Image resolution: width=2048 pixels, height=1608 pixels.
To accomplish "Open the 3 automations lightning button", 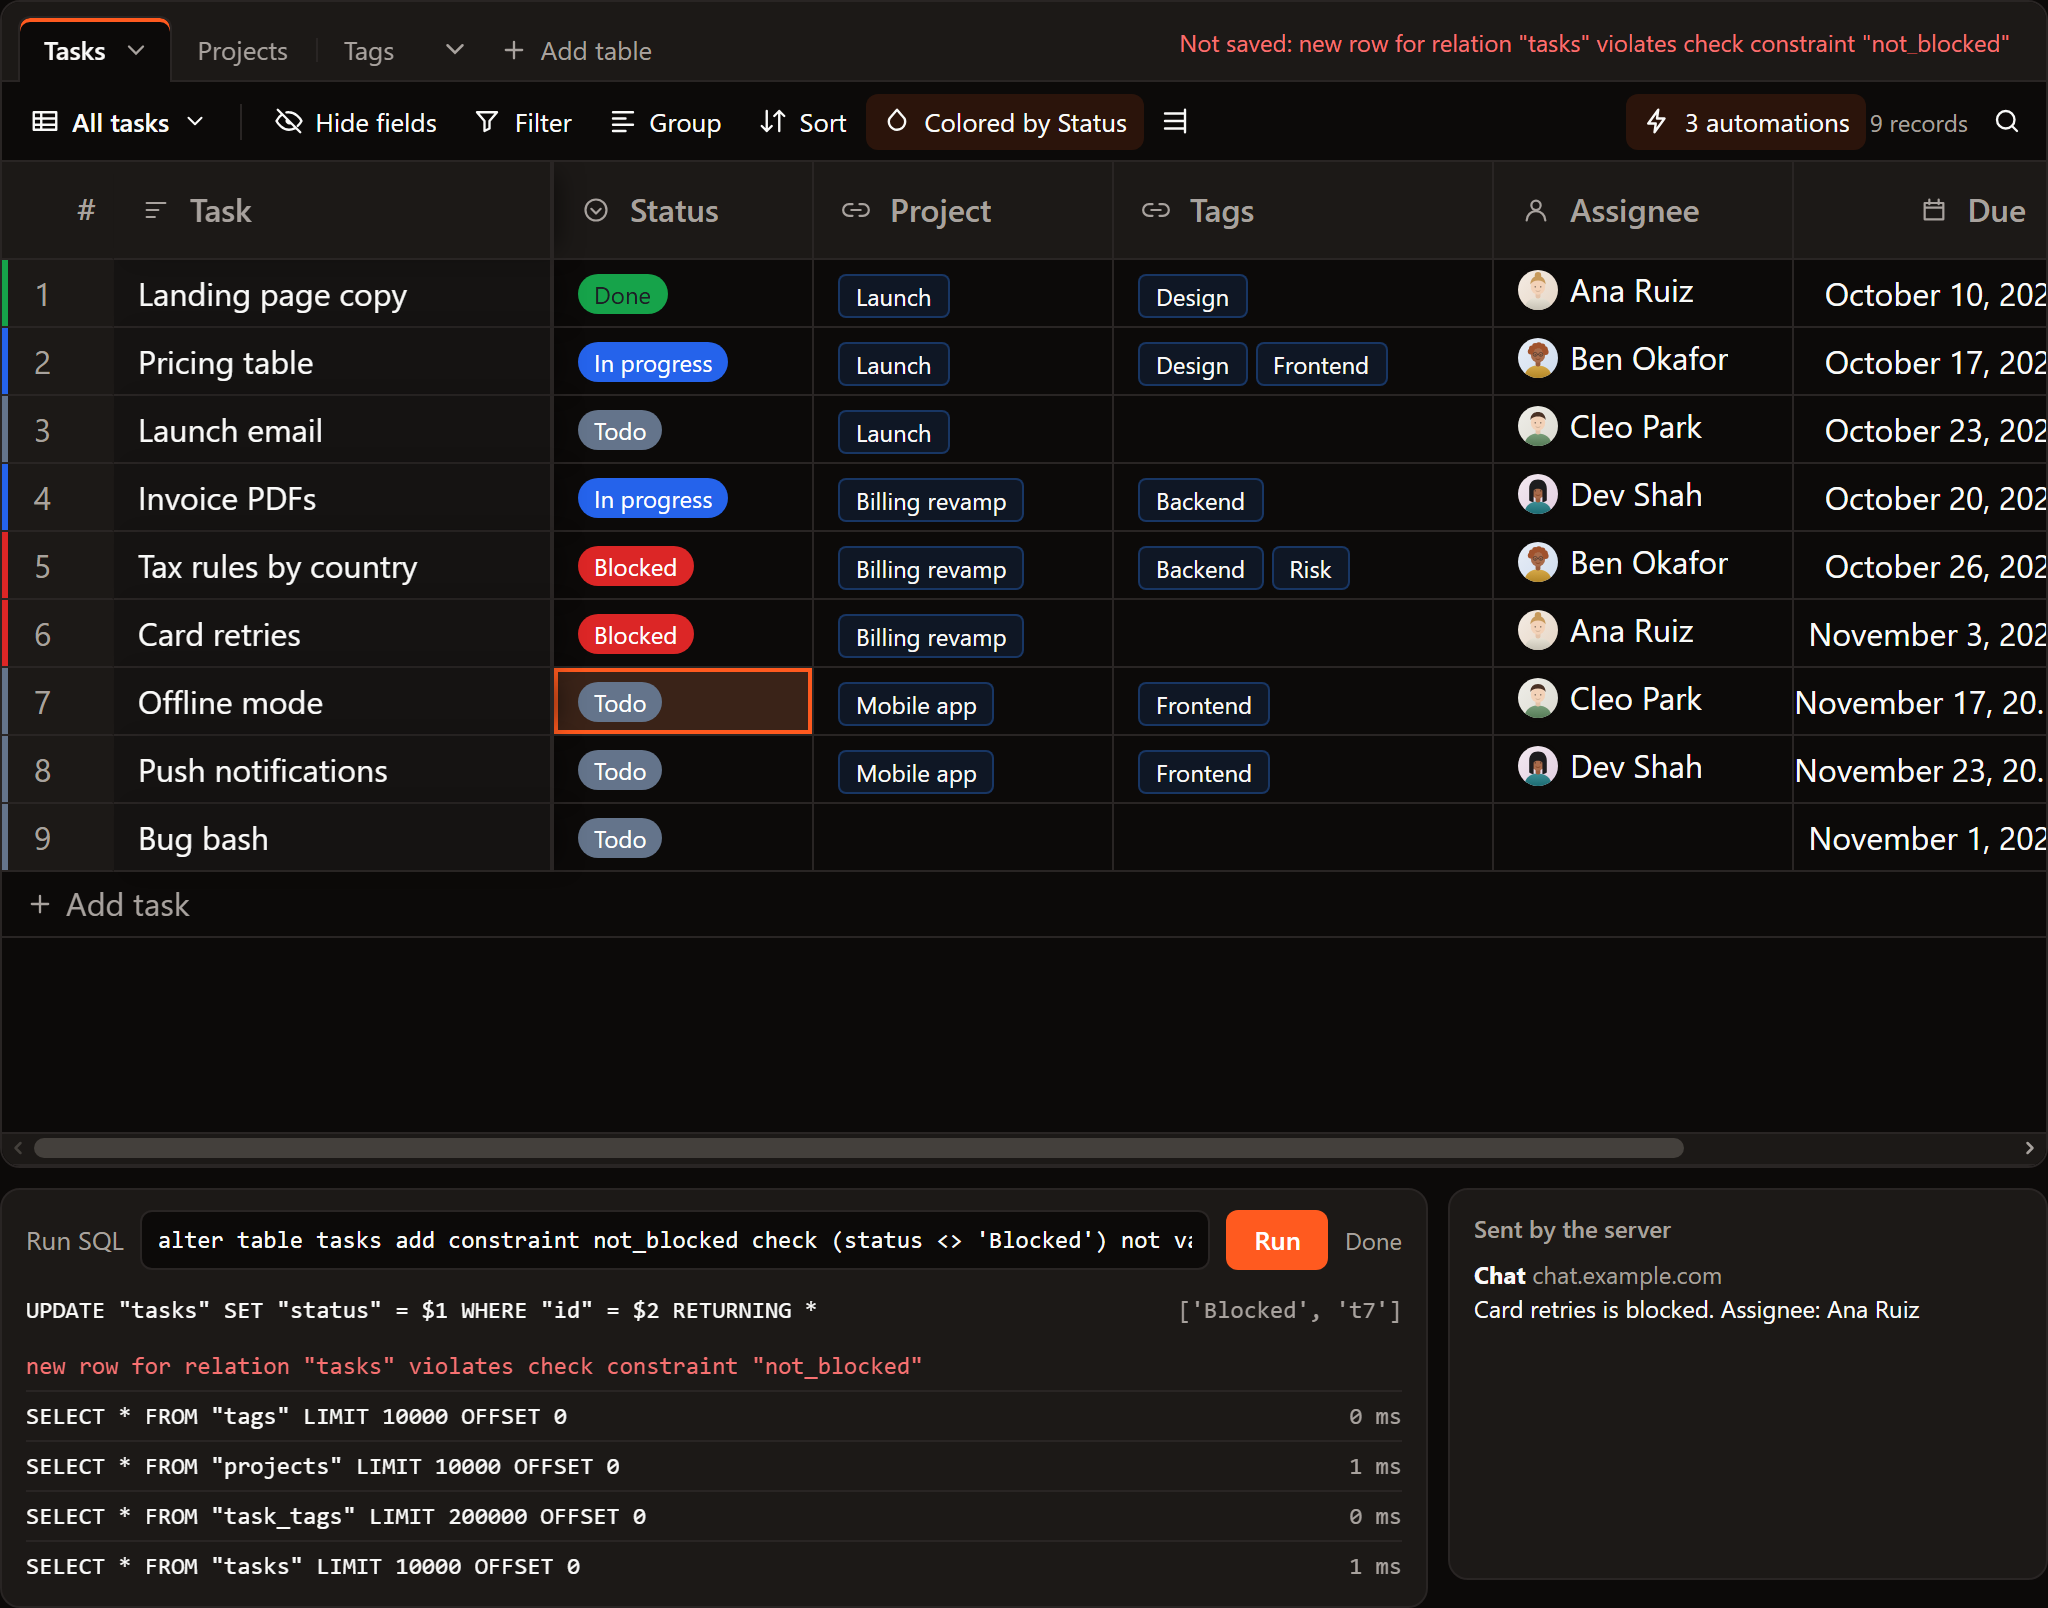I will (x=1746, y=122).
